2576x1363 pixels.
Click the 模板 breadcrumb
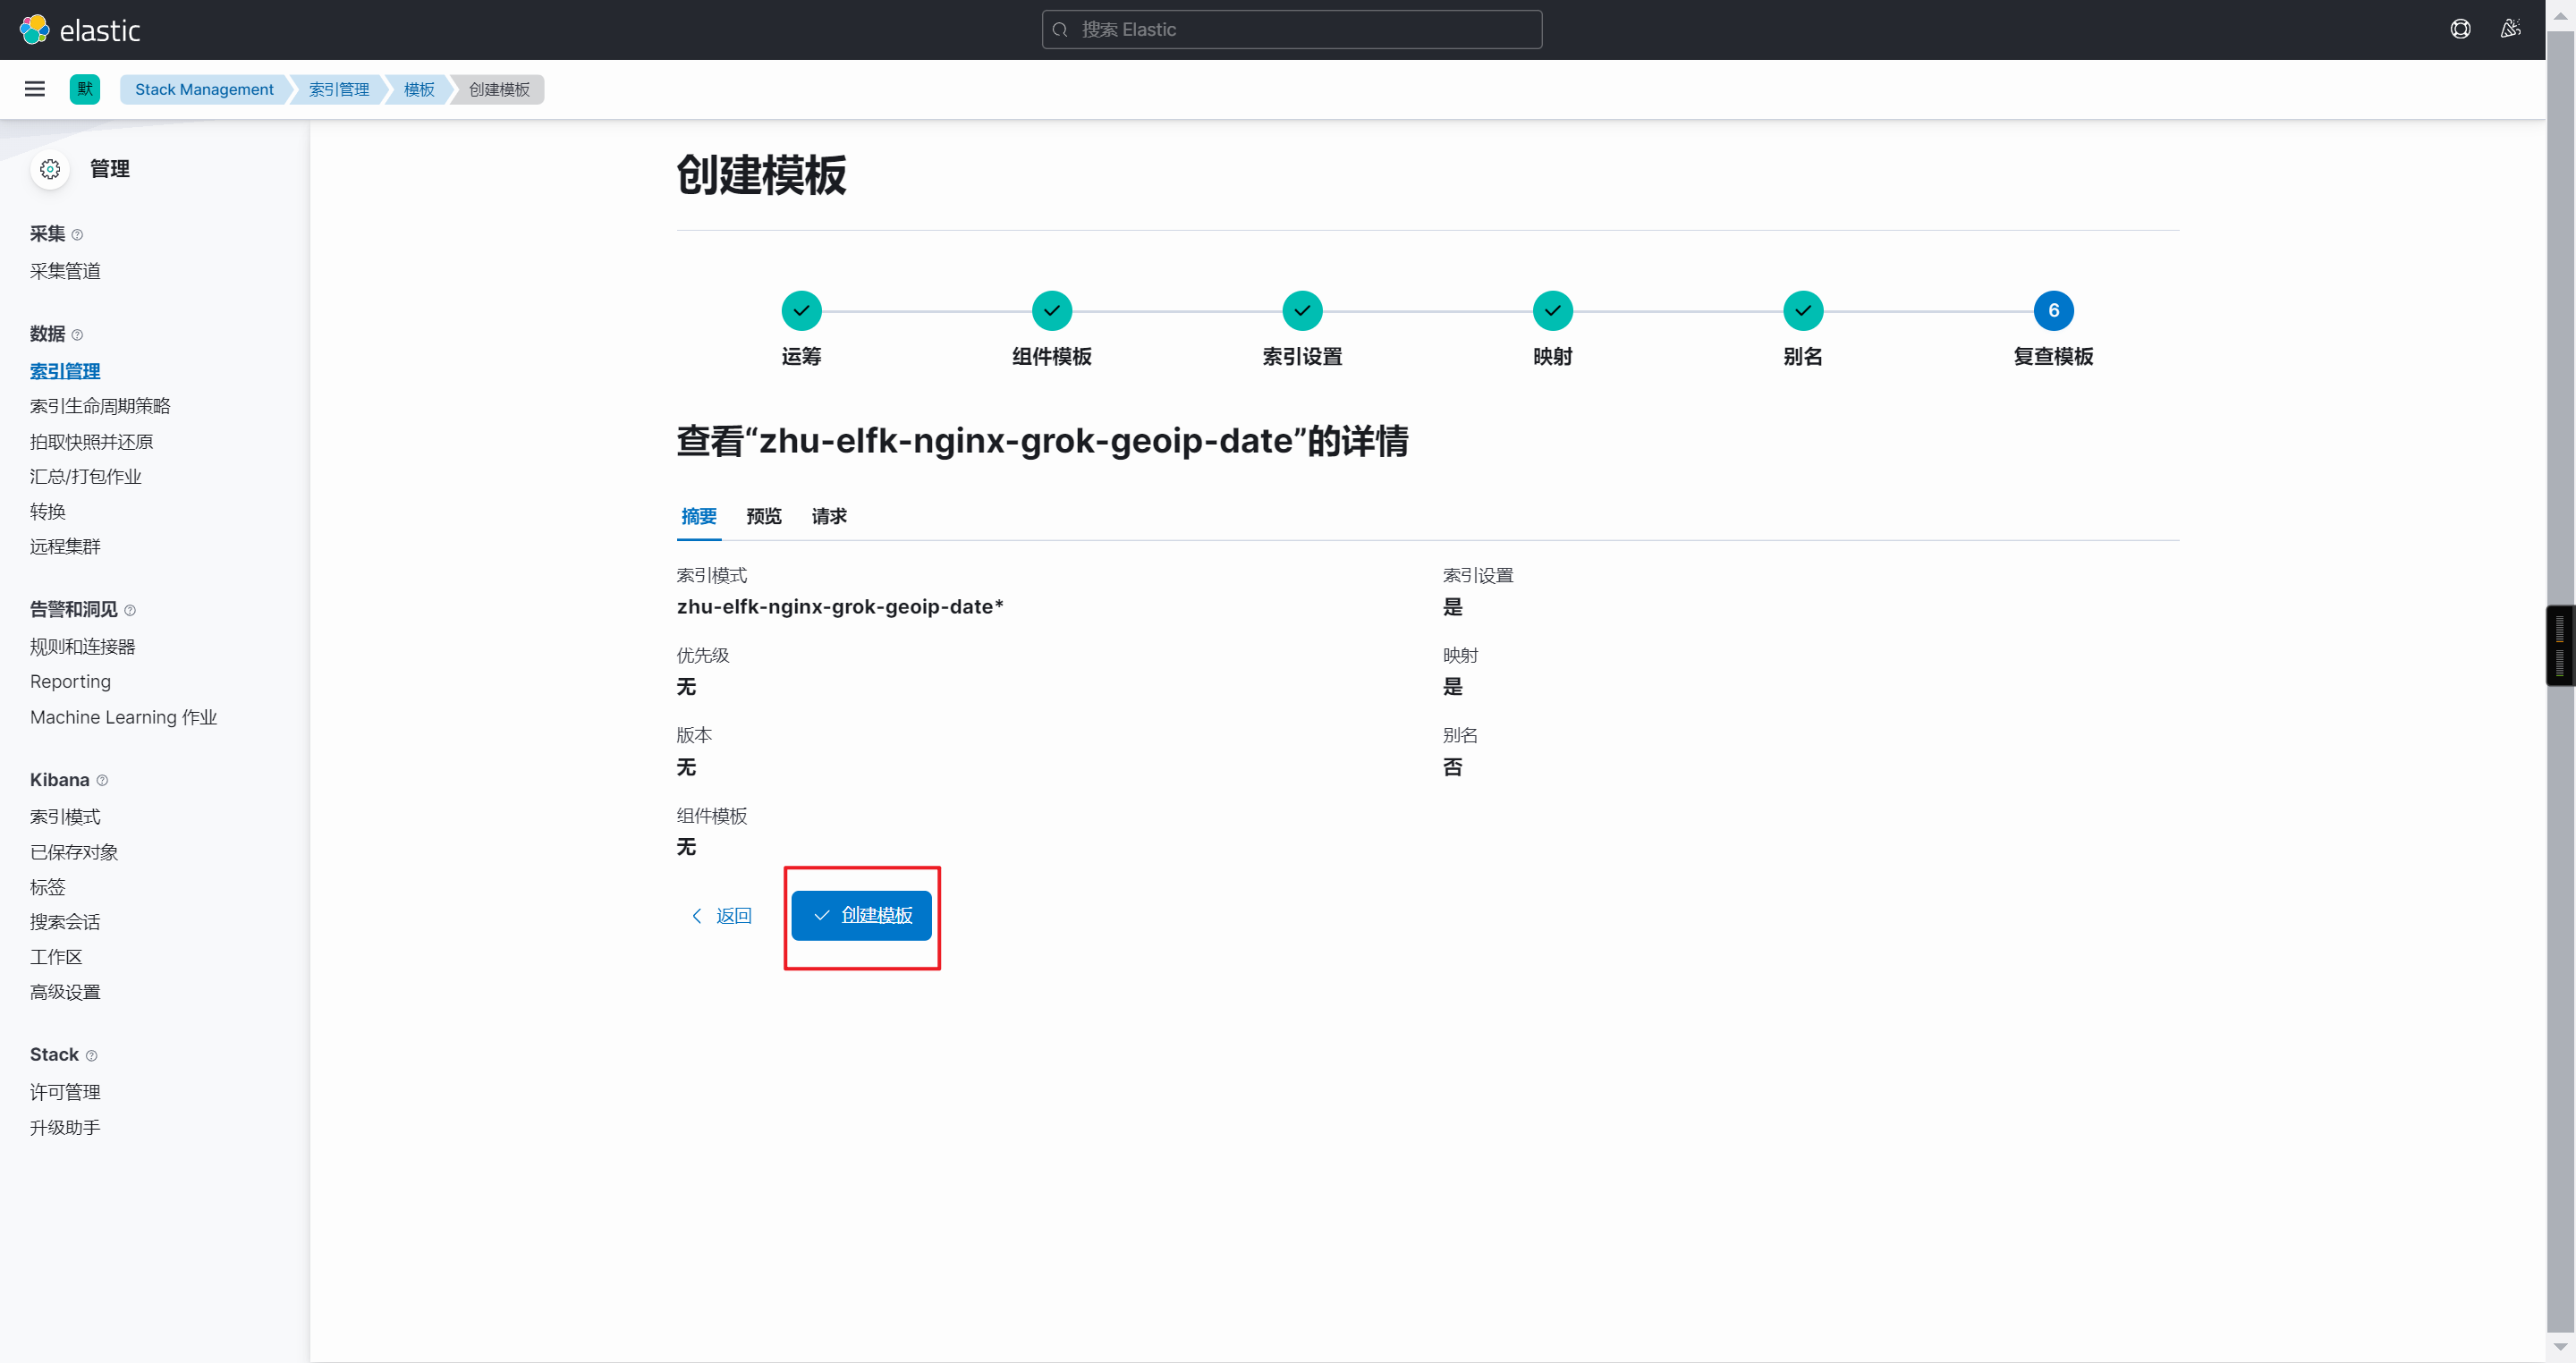419,89
